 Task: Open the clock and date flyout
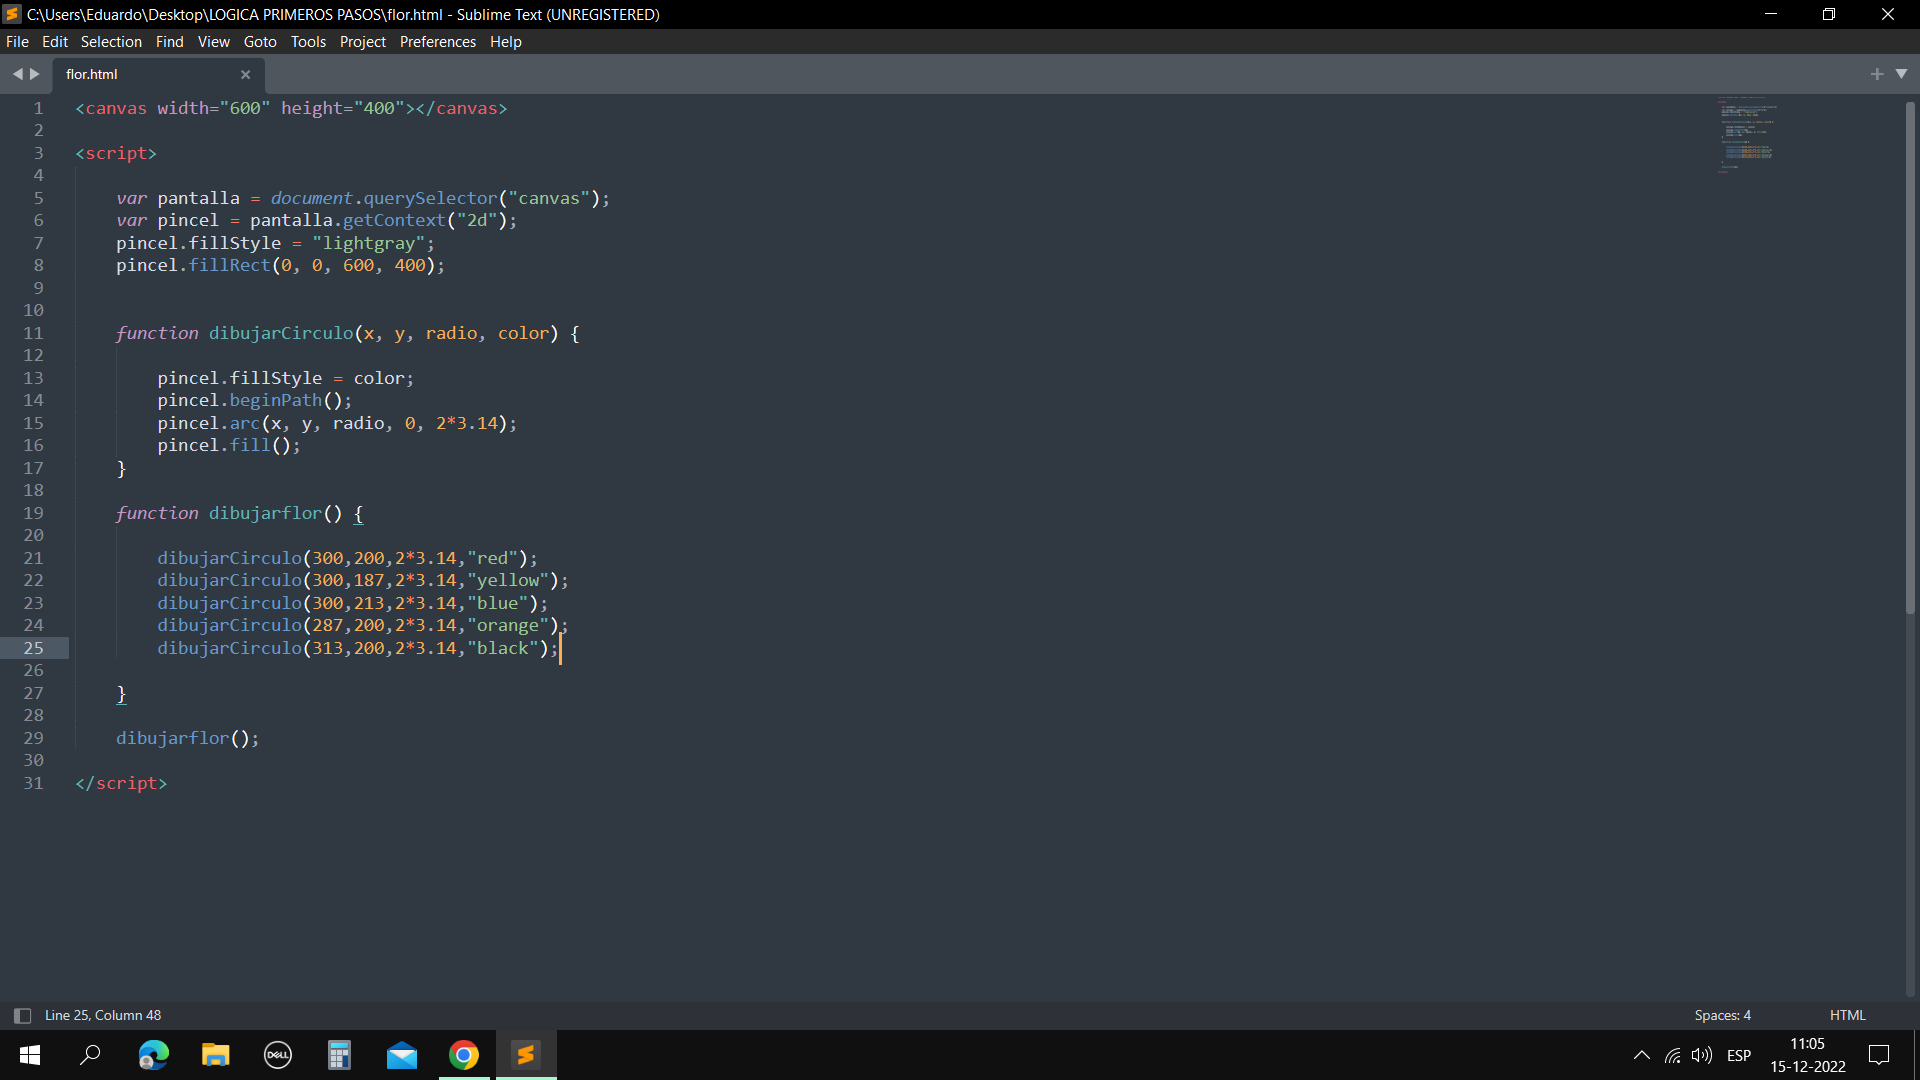pos(1808,1055)
